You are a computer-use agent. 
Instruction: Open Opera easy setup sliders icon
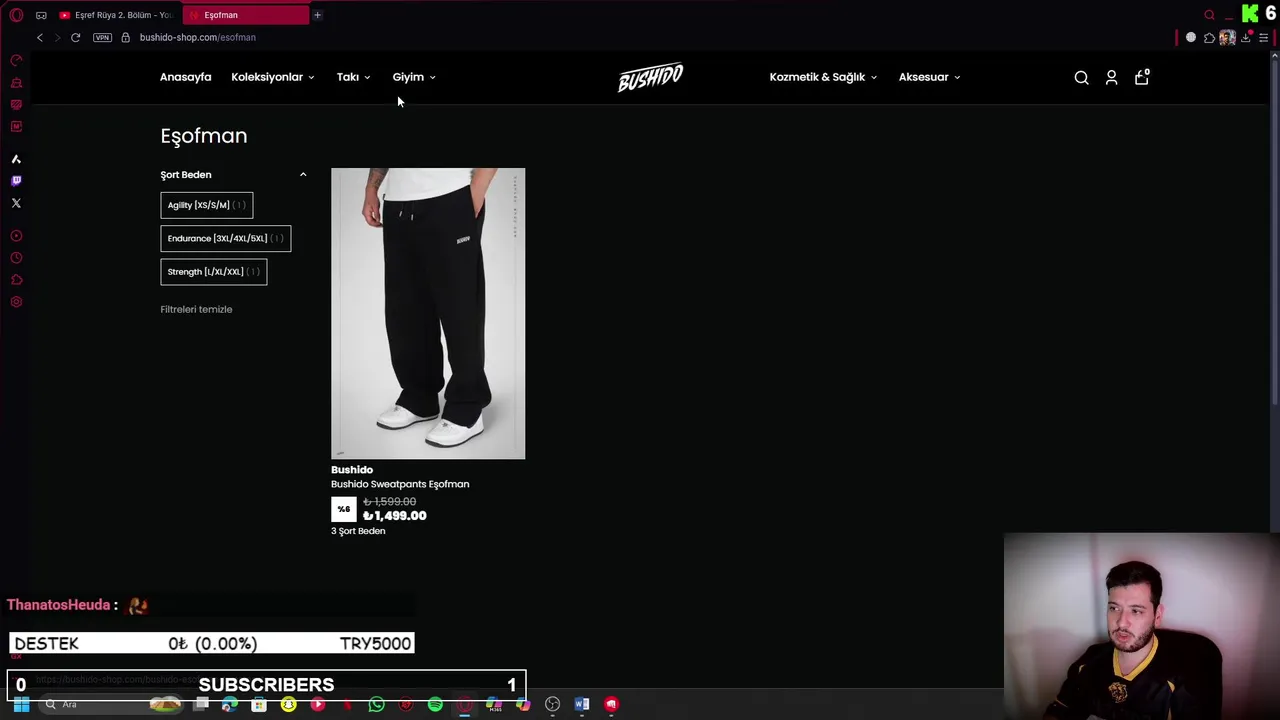pos(1264,37)
